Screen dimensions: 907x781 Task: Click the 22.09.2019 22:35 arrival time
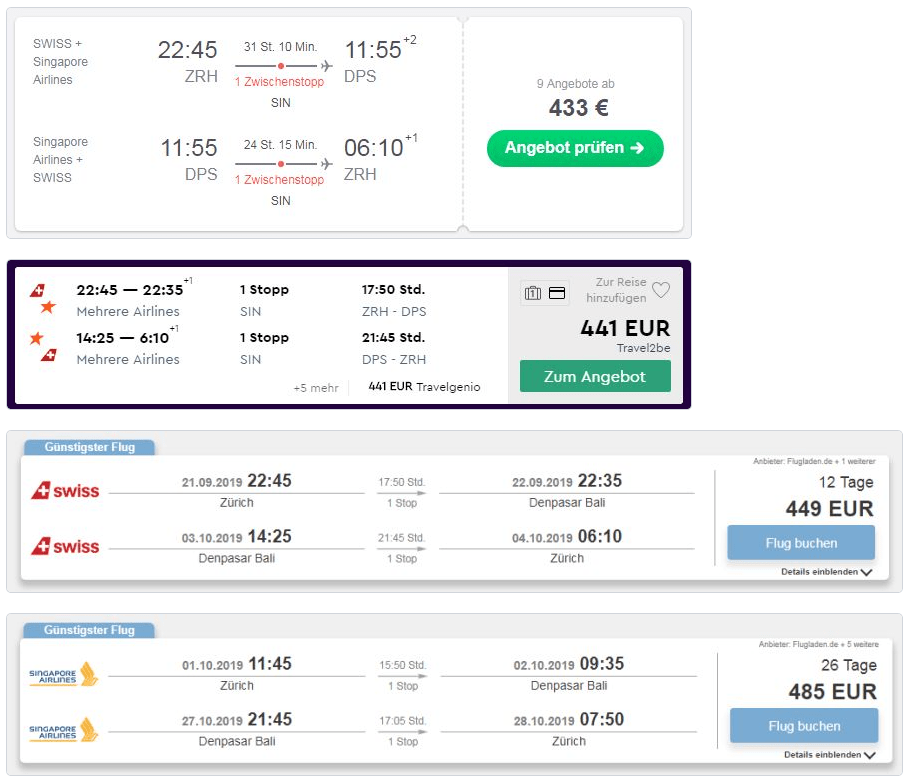tap(567, 481)
